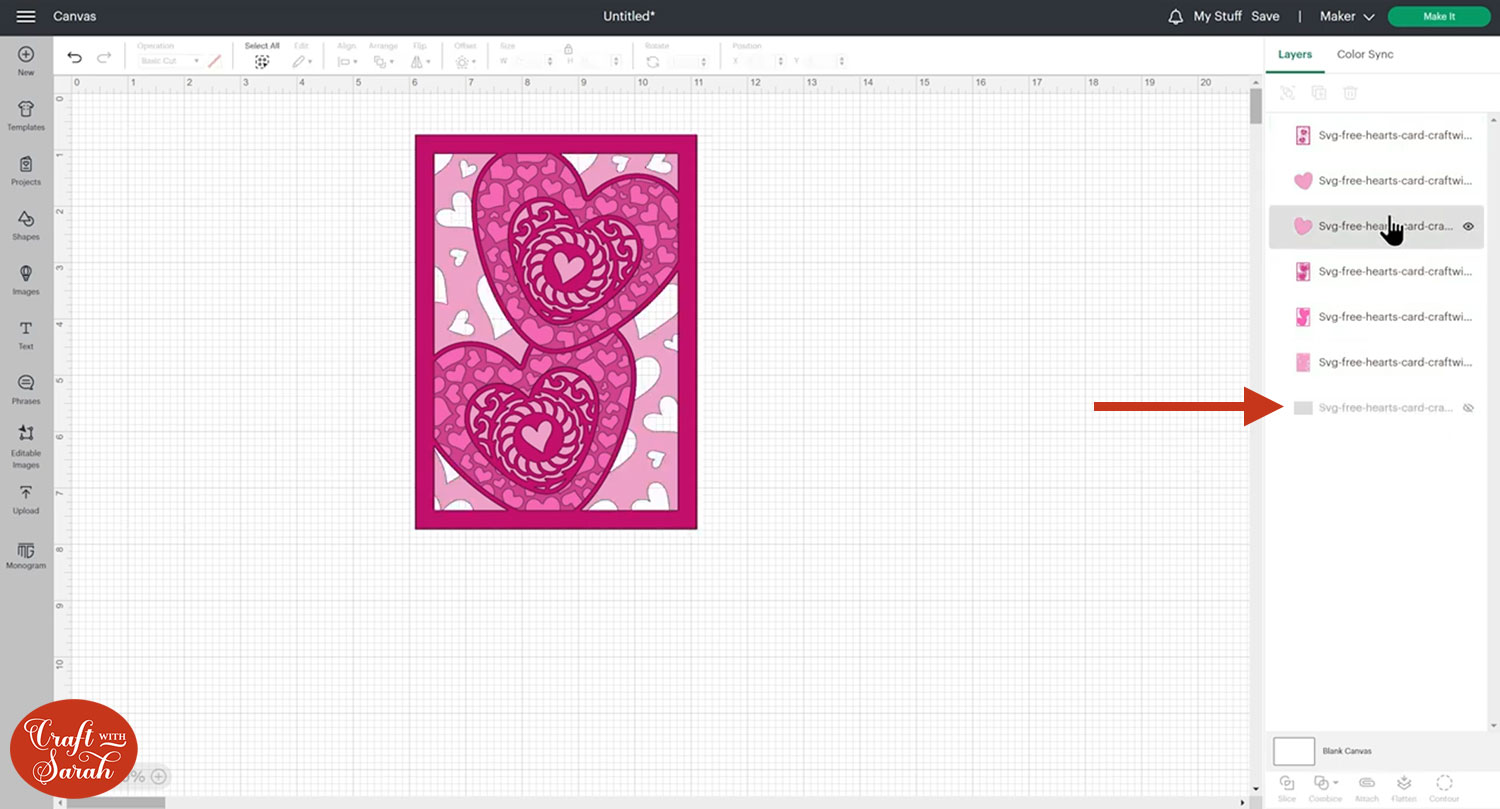1500x809 pixels.
Task: Click Save in the top bar
Action: click(x=1265, y=17)
